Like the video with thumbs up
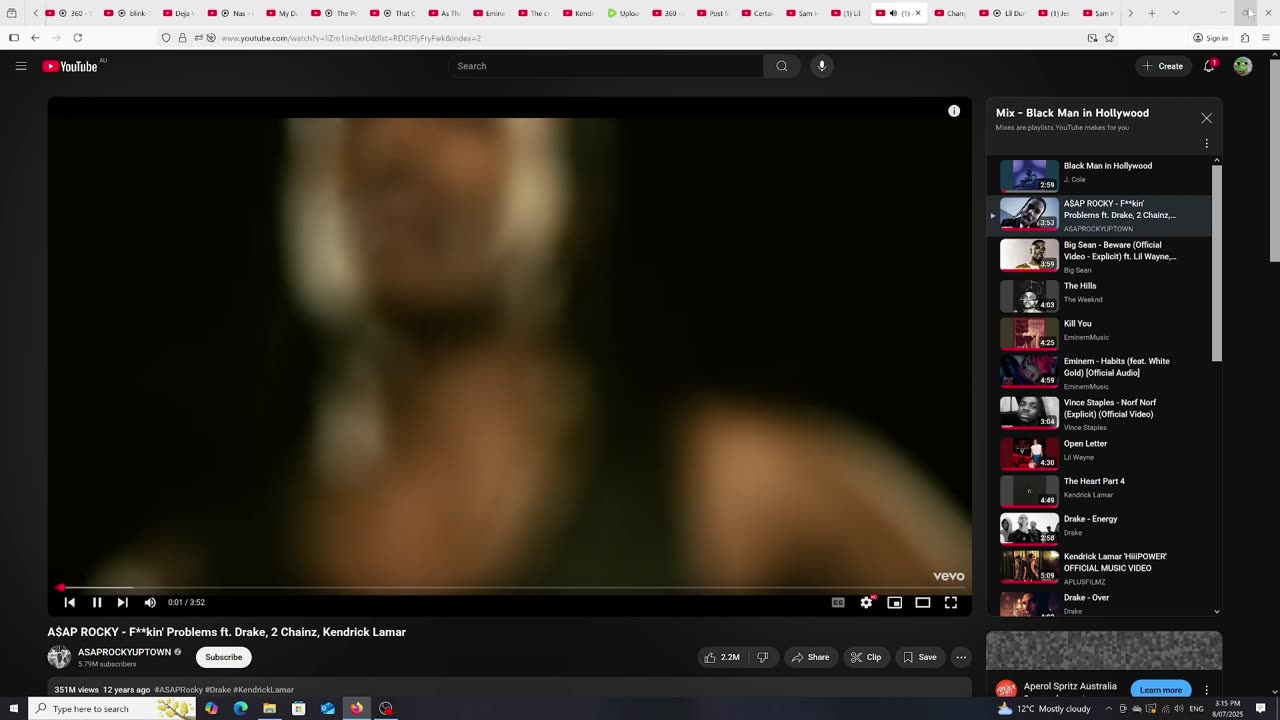The height and width of the screenshot is (720, 1280). 722,657
